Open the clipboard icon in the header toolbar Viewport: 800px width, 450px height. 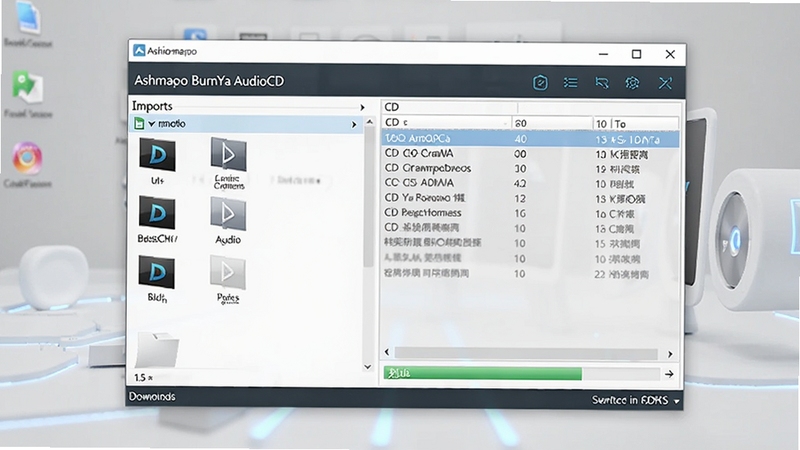[540, 83]
